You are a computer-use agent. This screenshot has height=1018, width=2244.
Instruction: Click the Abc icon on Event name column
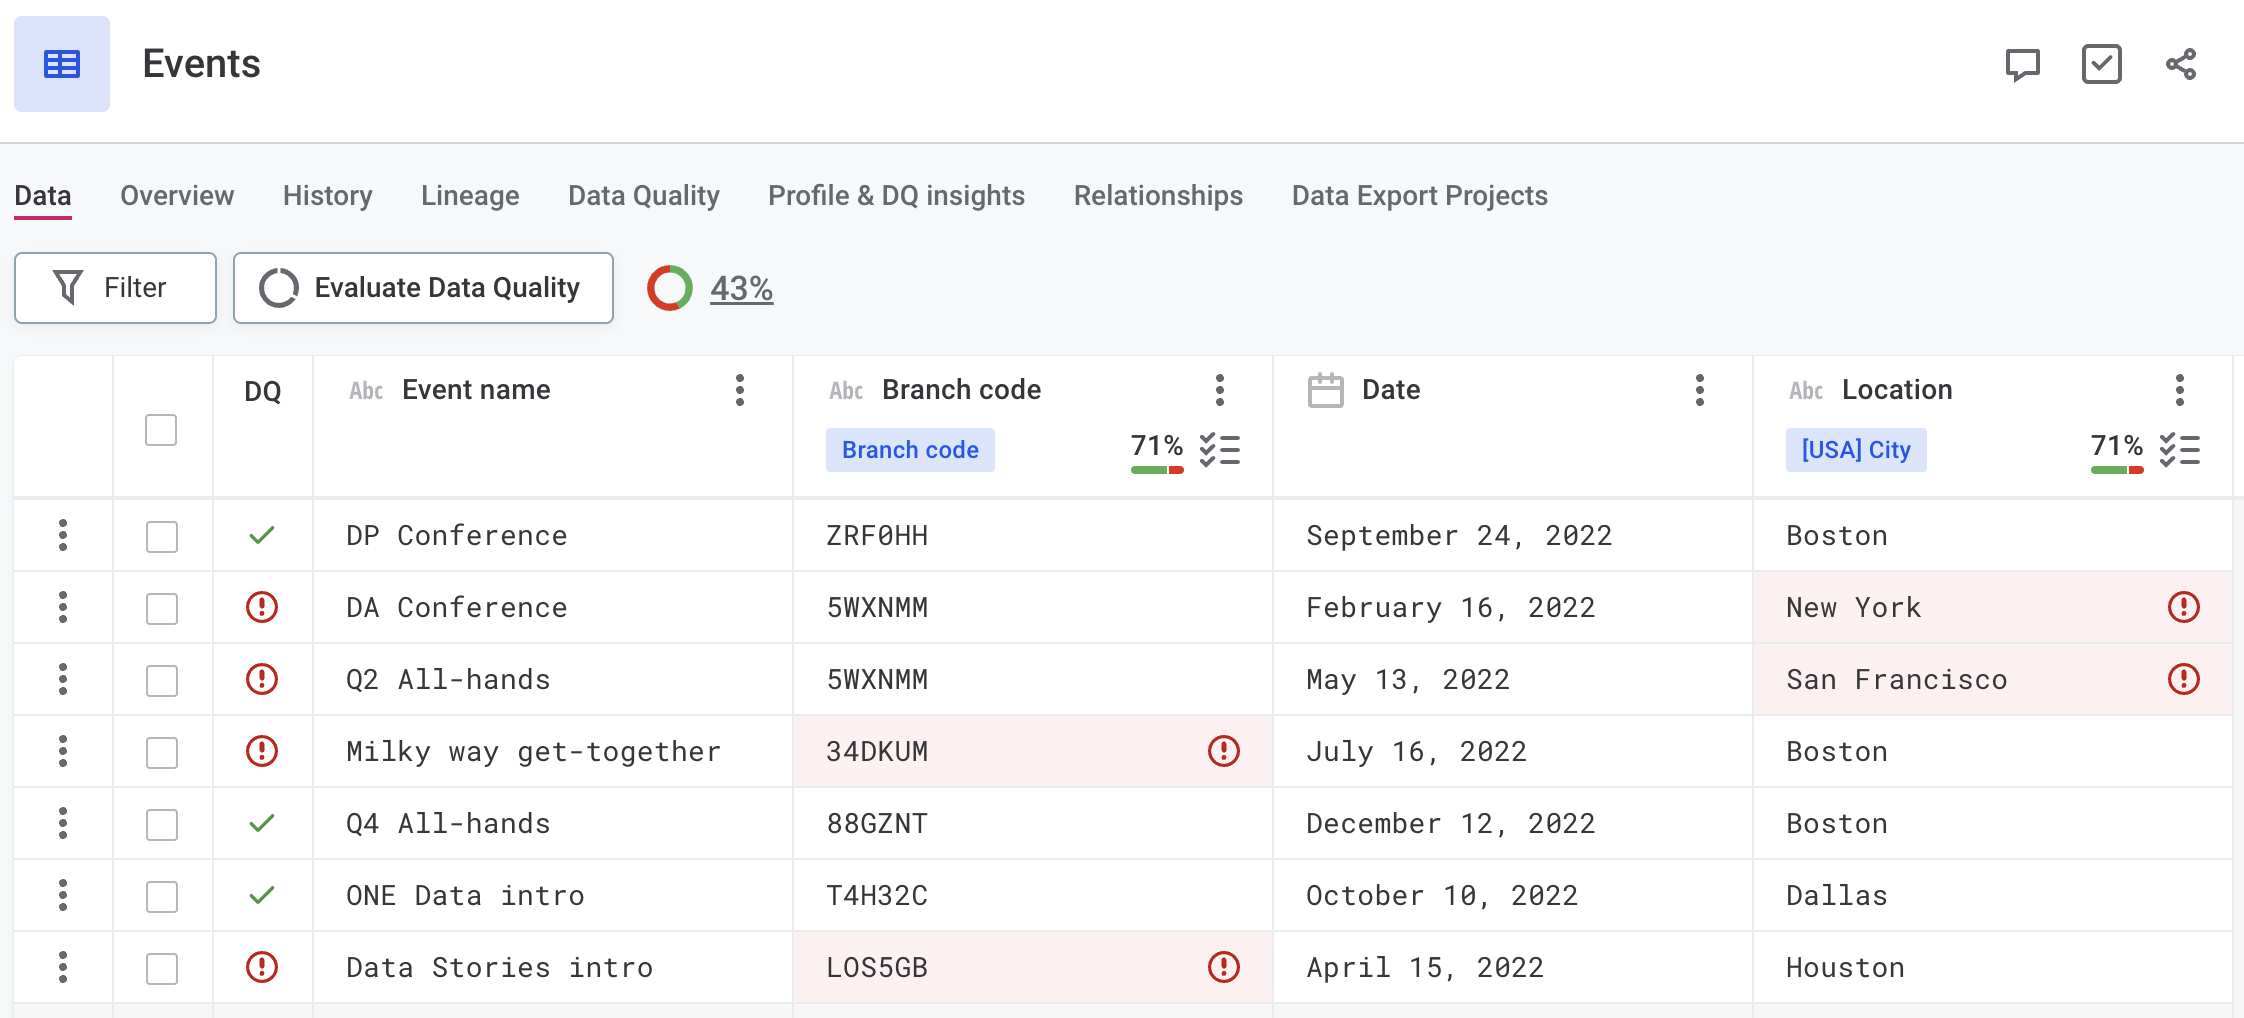[x=366, y=391]
